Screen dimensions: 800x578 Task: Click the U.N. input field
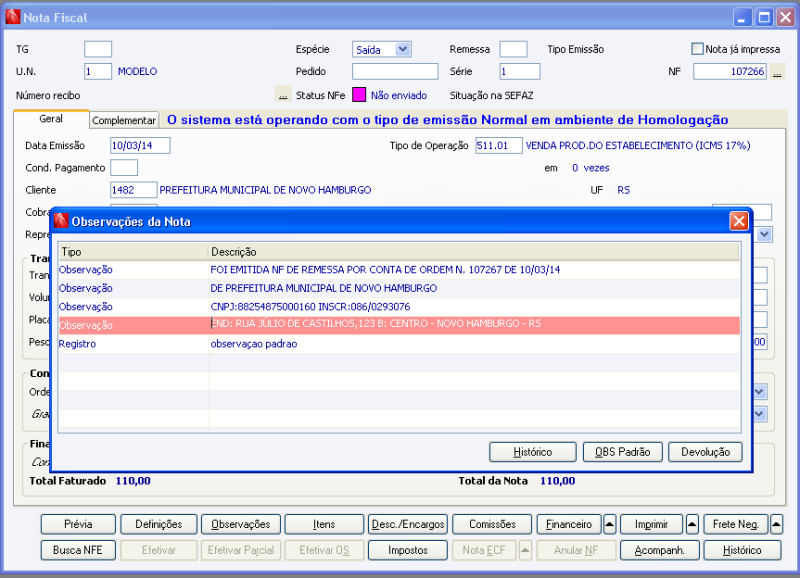98,71
